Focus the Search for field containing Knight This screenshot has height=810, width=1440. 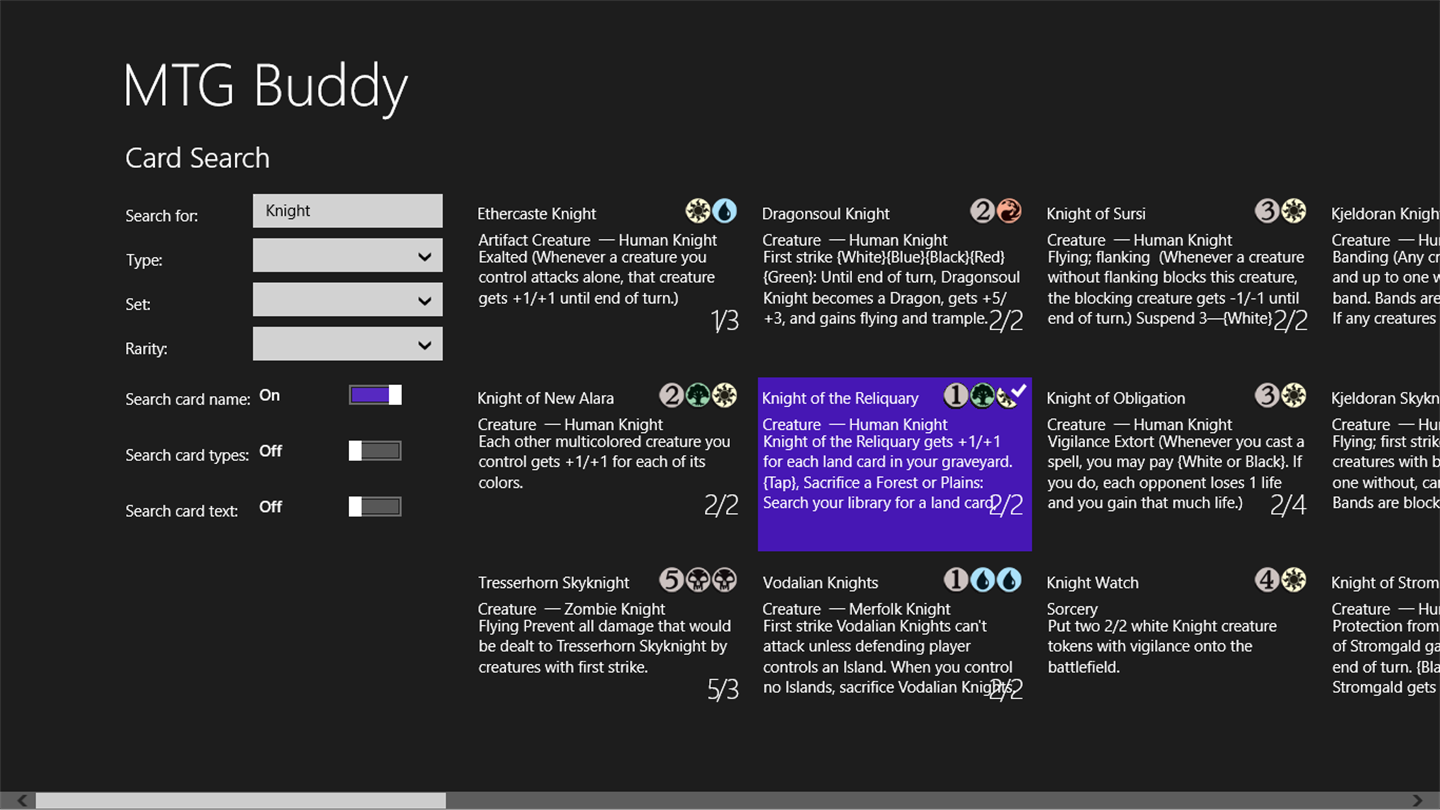pyautogui.click(x=348, y=211)
